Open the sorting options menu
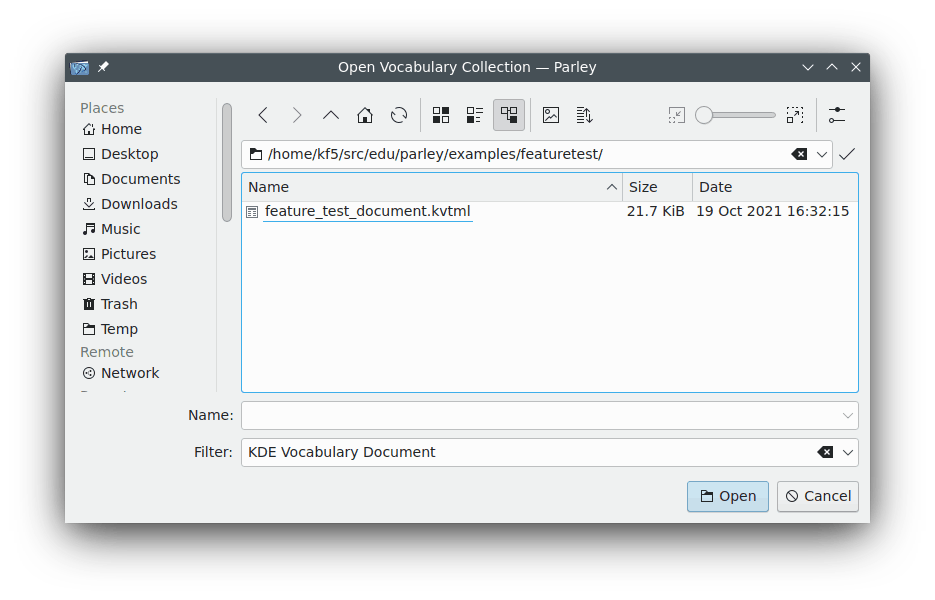 tap(585, 115)
